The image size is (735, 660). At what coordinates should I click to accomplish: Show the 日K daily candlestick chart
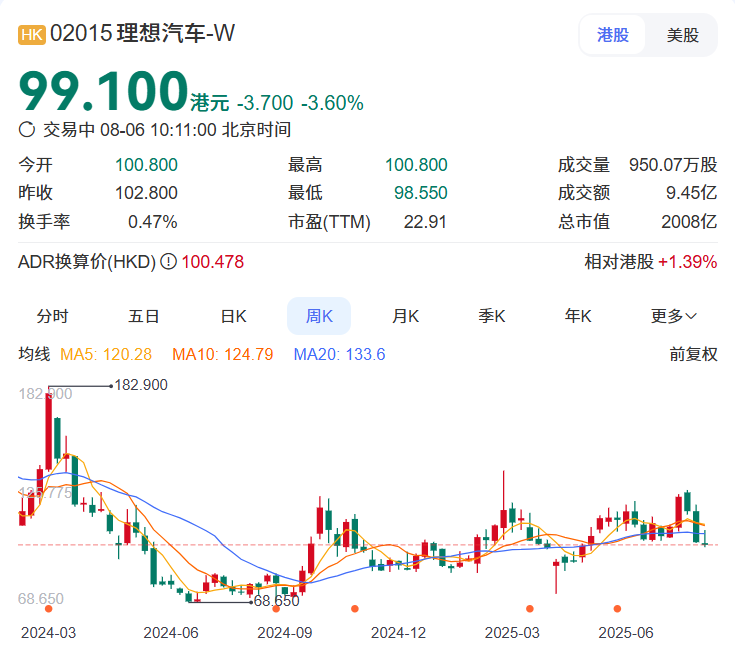[233, 316]
